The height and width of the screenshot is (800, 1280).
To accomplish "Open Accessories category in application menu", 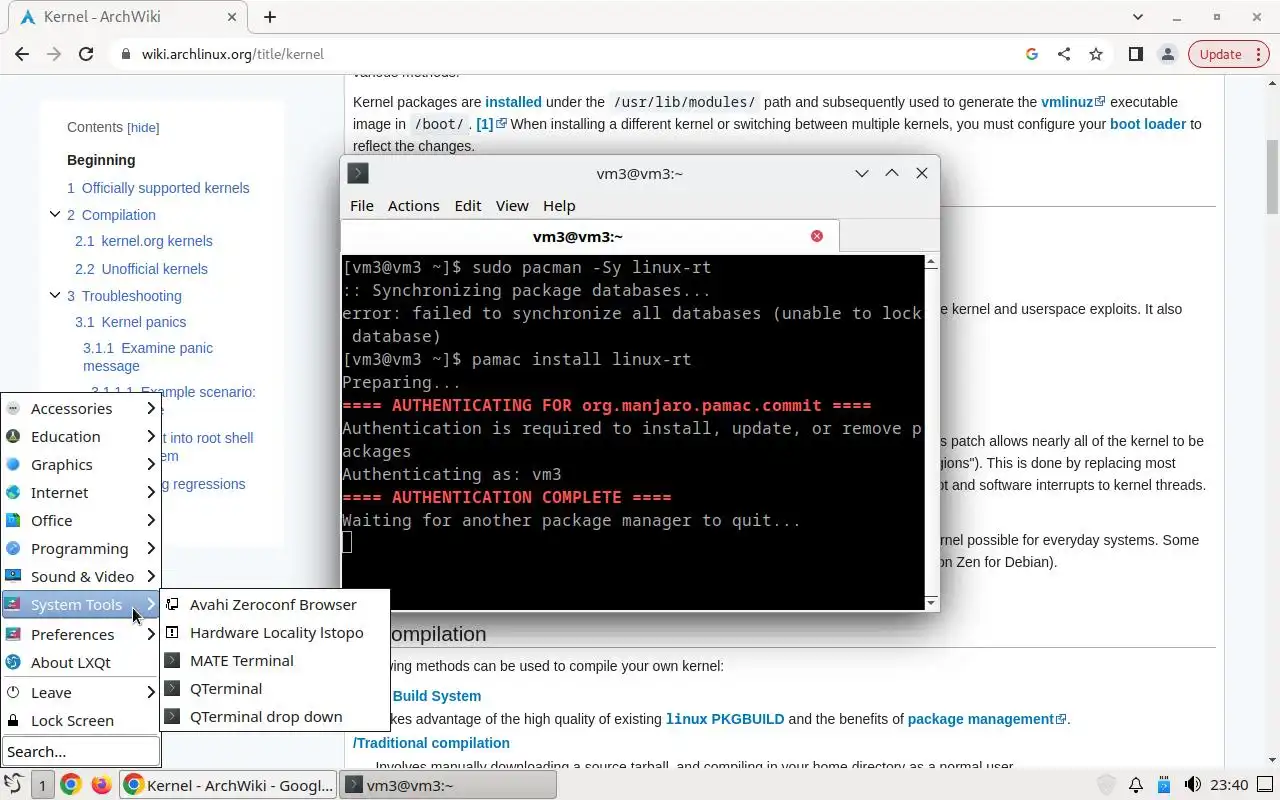I will (80, 408).
